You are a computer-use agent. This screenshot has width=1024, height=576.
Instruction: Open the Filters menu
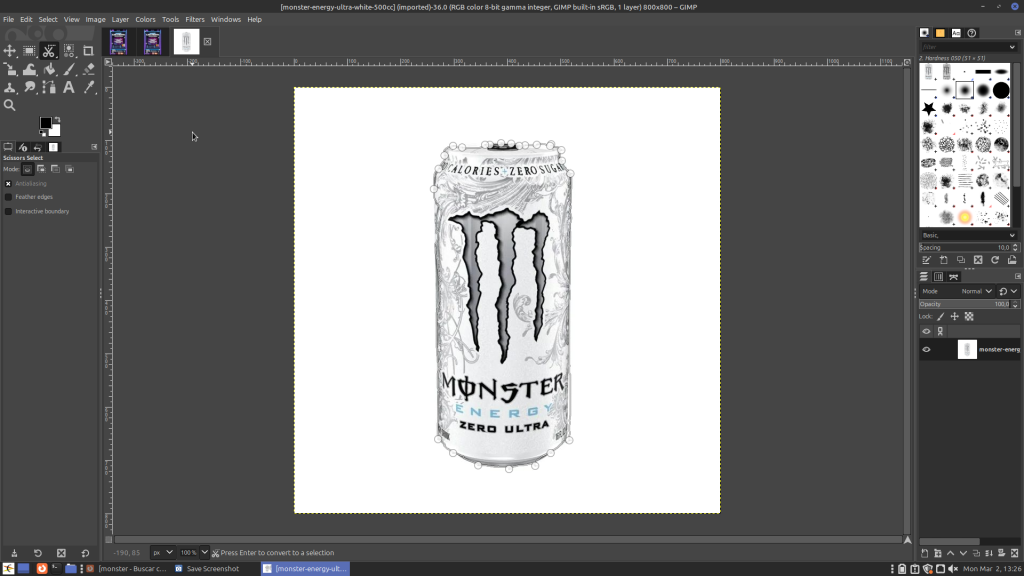pyautogui.click(x=194, y=19)
